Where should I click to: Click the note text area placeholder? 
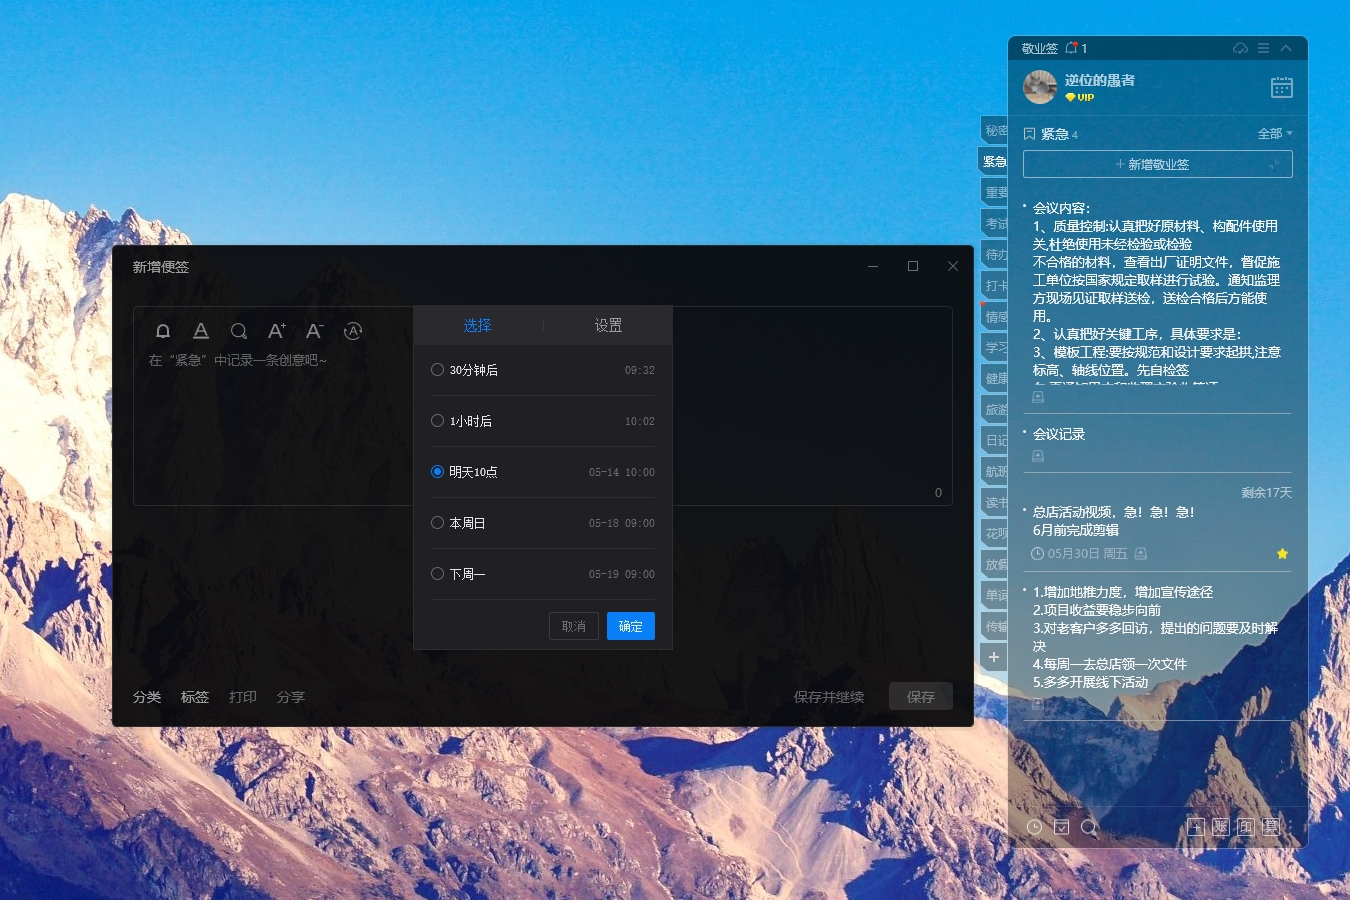tap(238, 360)
